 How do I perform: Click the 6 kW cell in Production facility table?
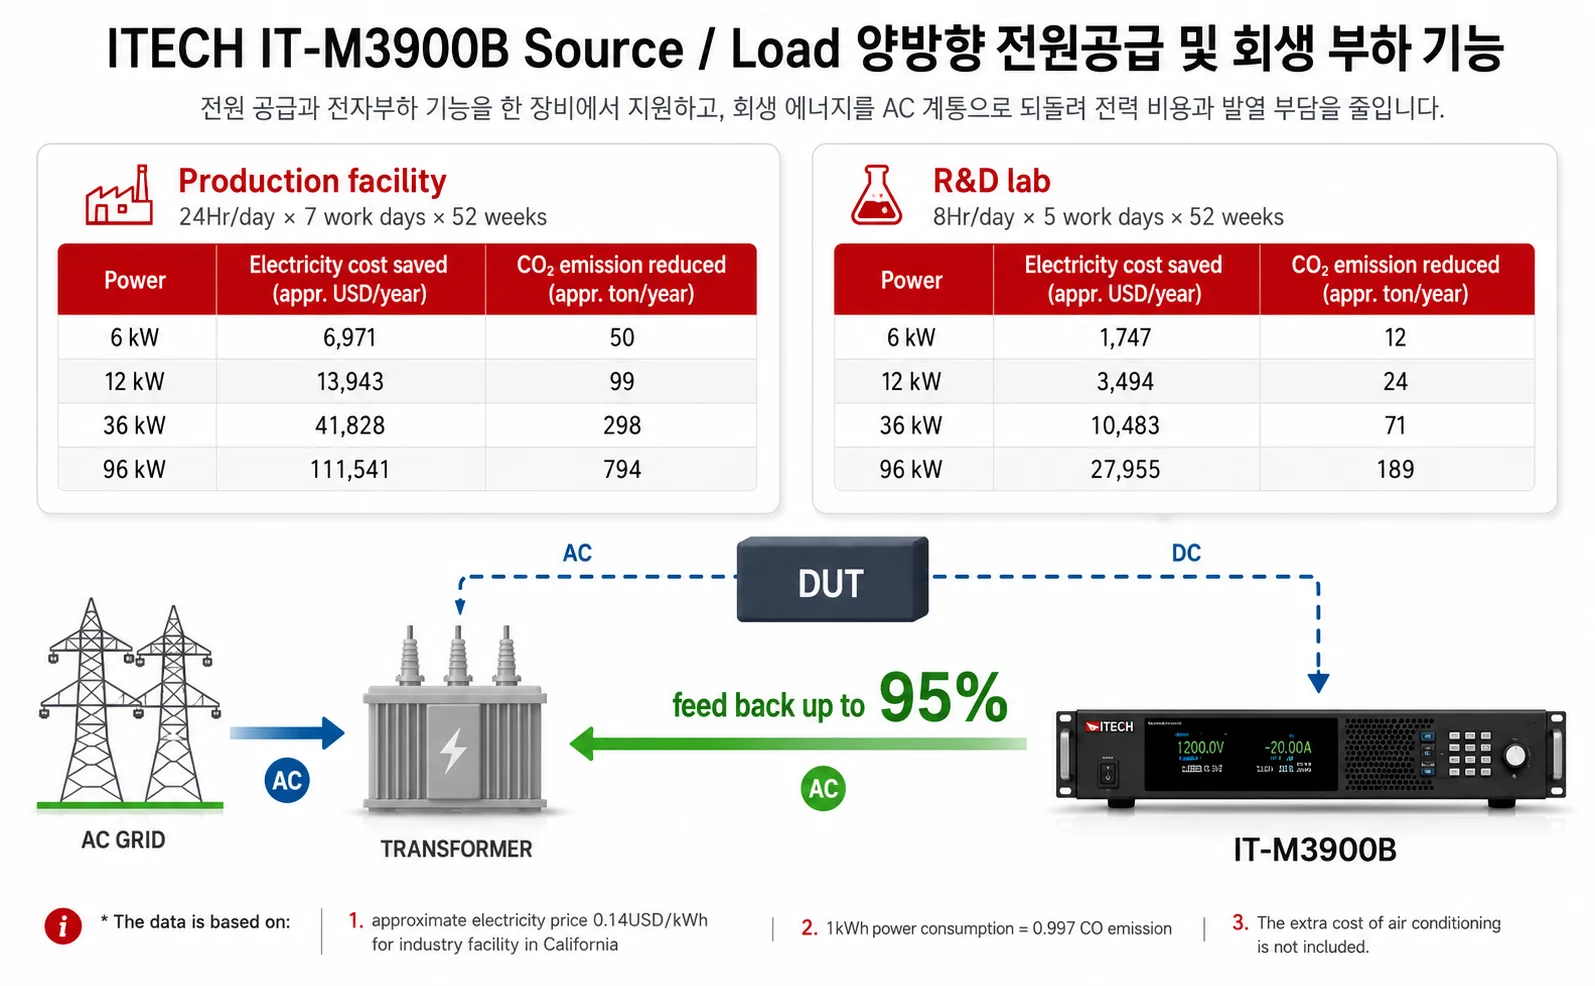(x=135, y=338)
